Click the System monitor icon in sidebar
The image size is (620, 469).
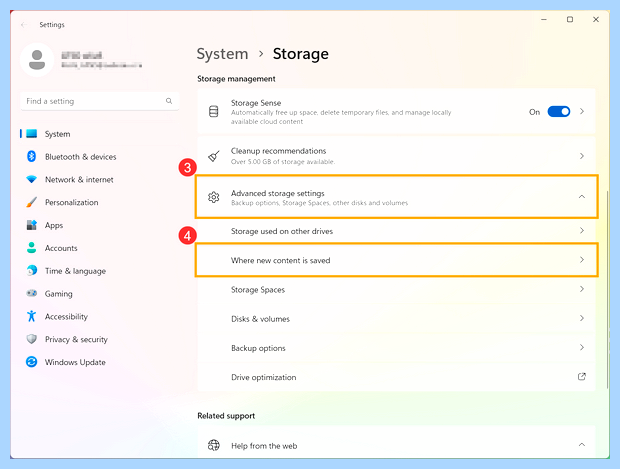coord(32,134)
